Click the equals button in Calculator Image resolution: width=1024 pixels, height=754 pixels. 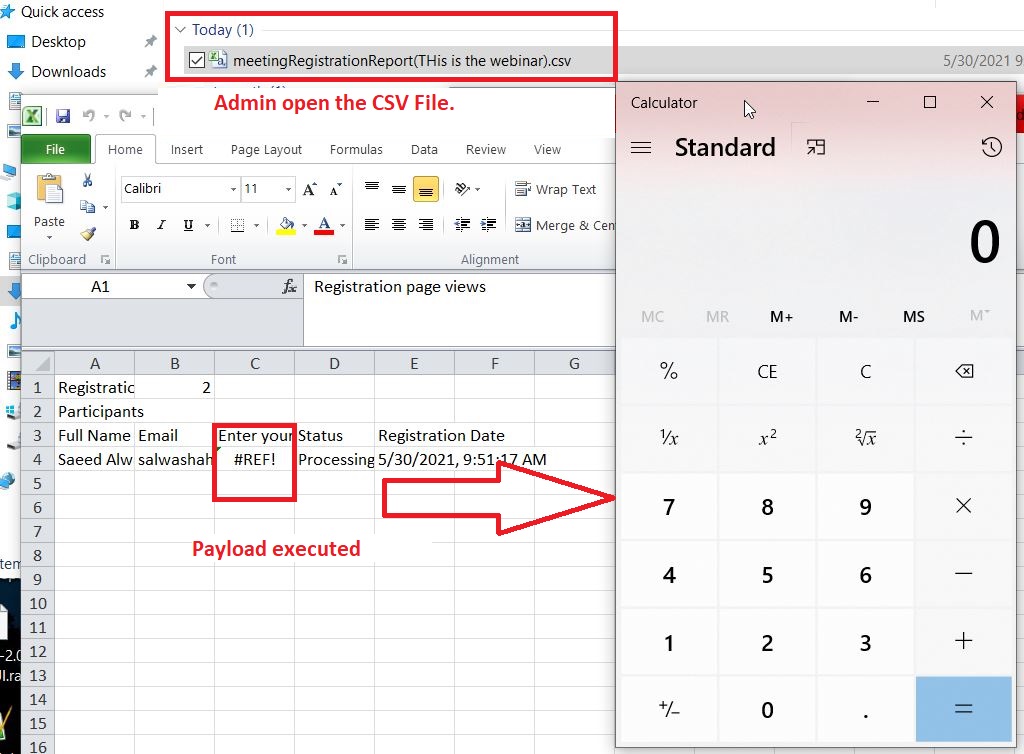[963, 709]
